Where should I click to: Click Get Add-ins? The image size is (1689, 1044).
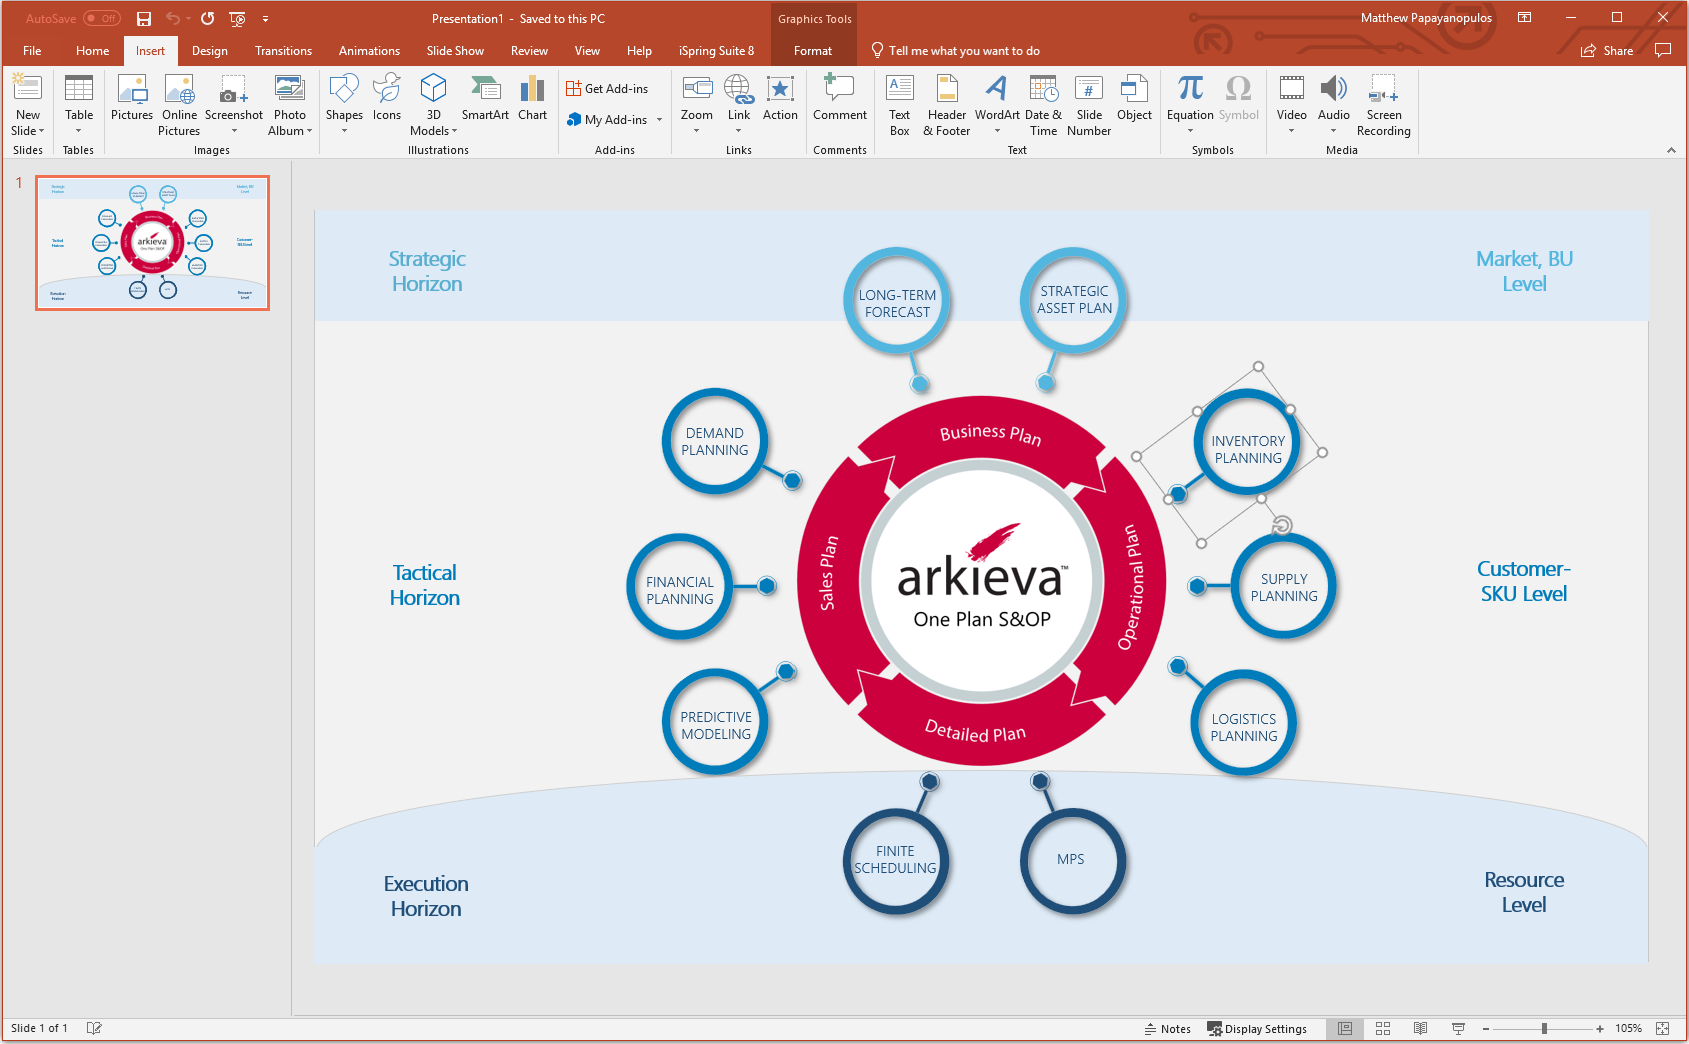(607, 89)
